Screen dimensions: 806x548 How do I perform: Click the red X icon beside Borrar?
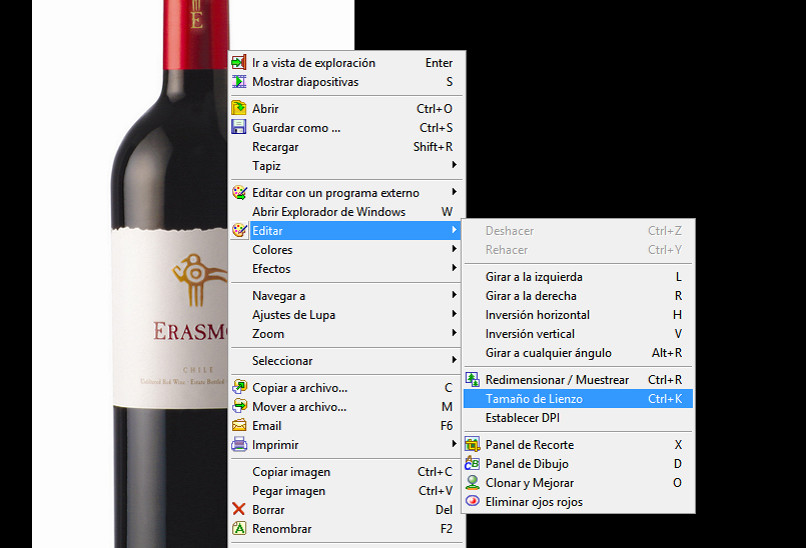[239, 510]
